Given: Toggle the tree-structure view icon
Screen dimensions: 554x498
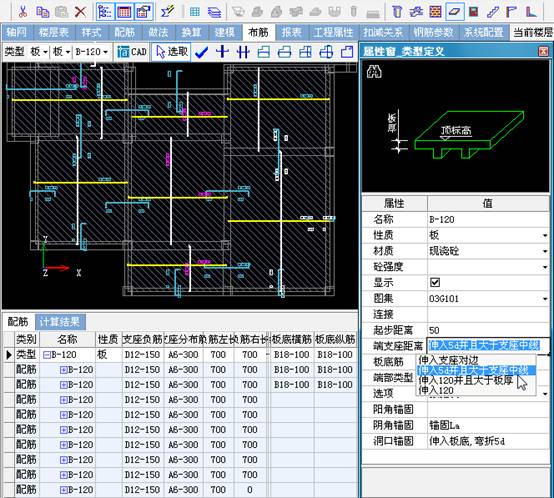Looking at the screenshot, I should click(105, 12).
